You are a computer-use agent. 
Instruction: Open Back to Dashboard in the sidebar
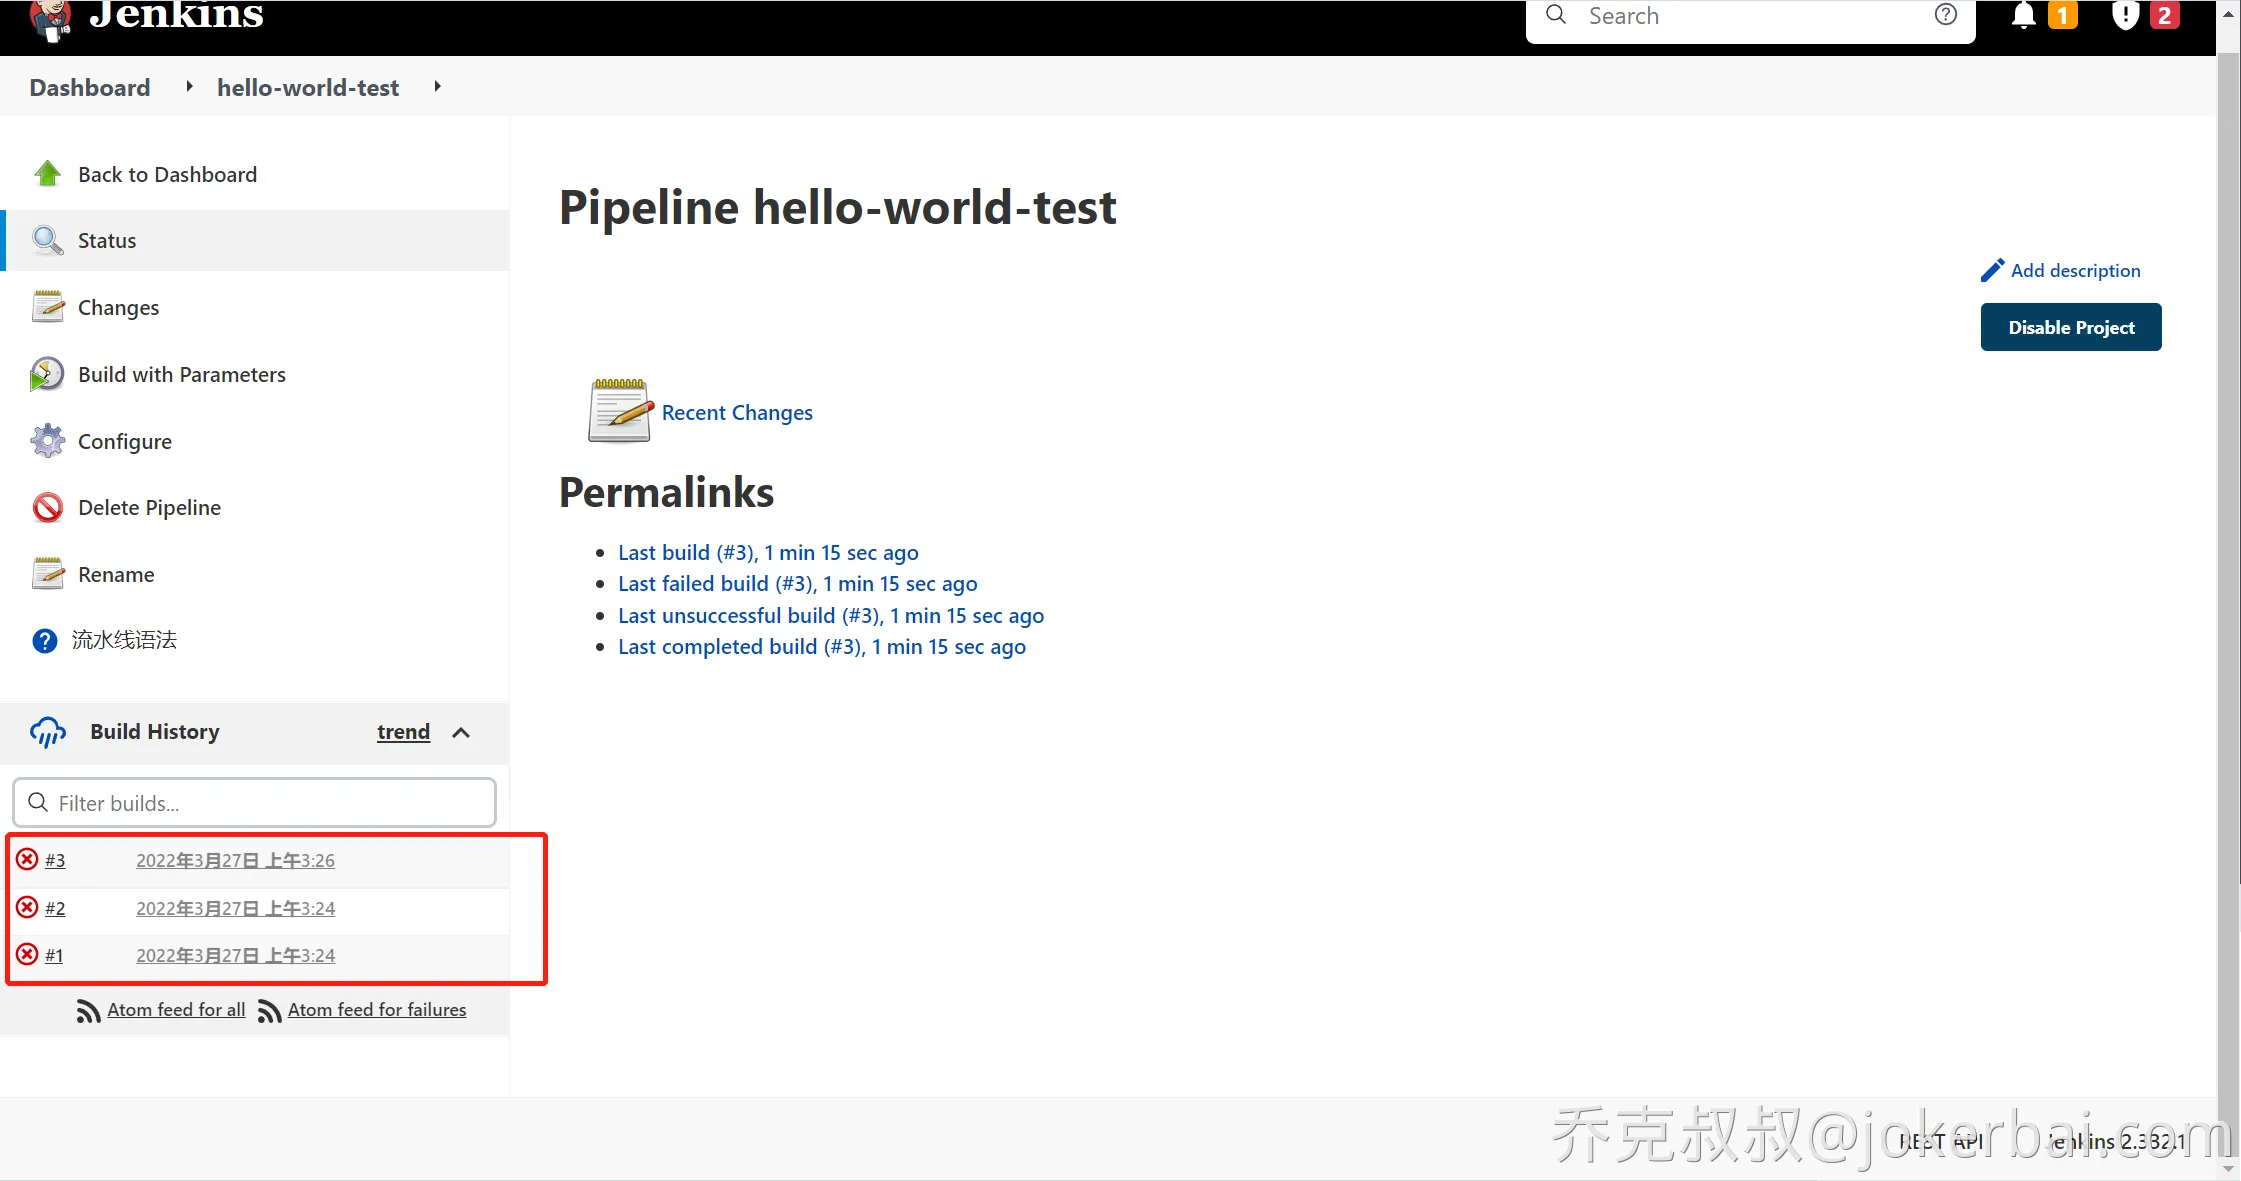pos(168,174)
